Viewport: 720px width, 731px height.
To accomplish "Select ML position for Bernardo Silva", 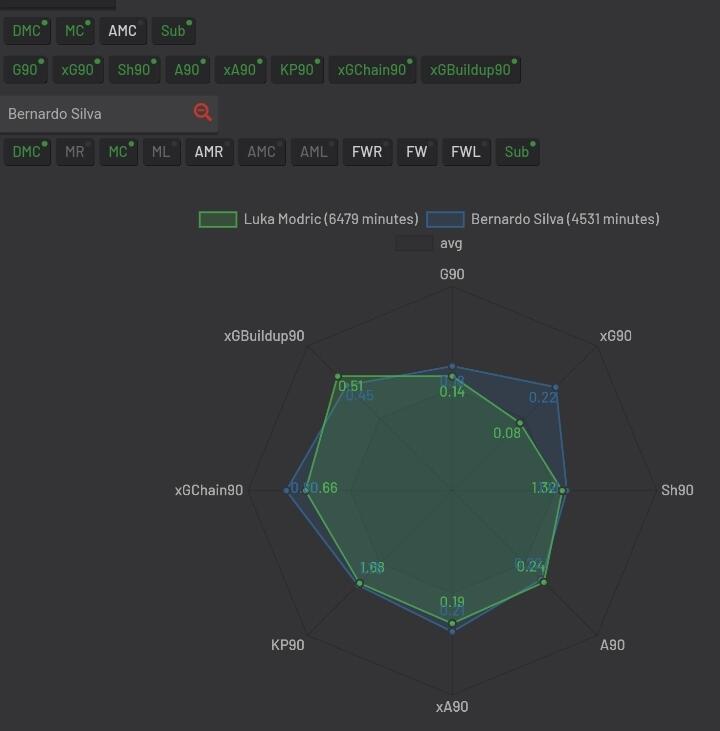I will tap(162, 152).
